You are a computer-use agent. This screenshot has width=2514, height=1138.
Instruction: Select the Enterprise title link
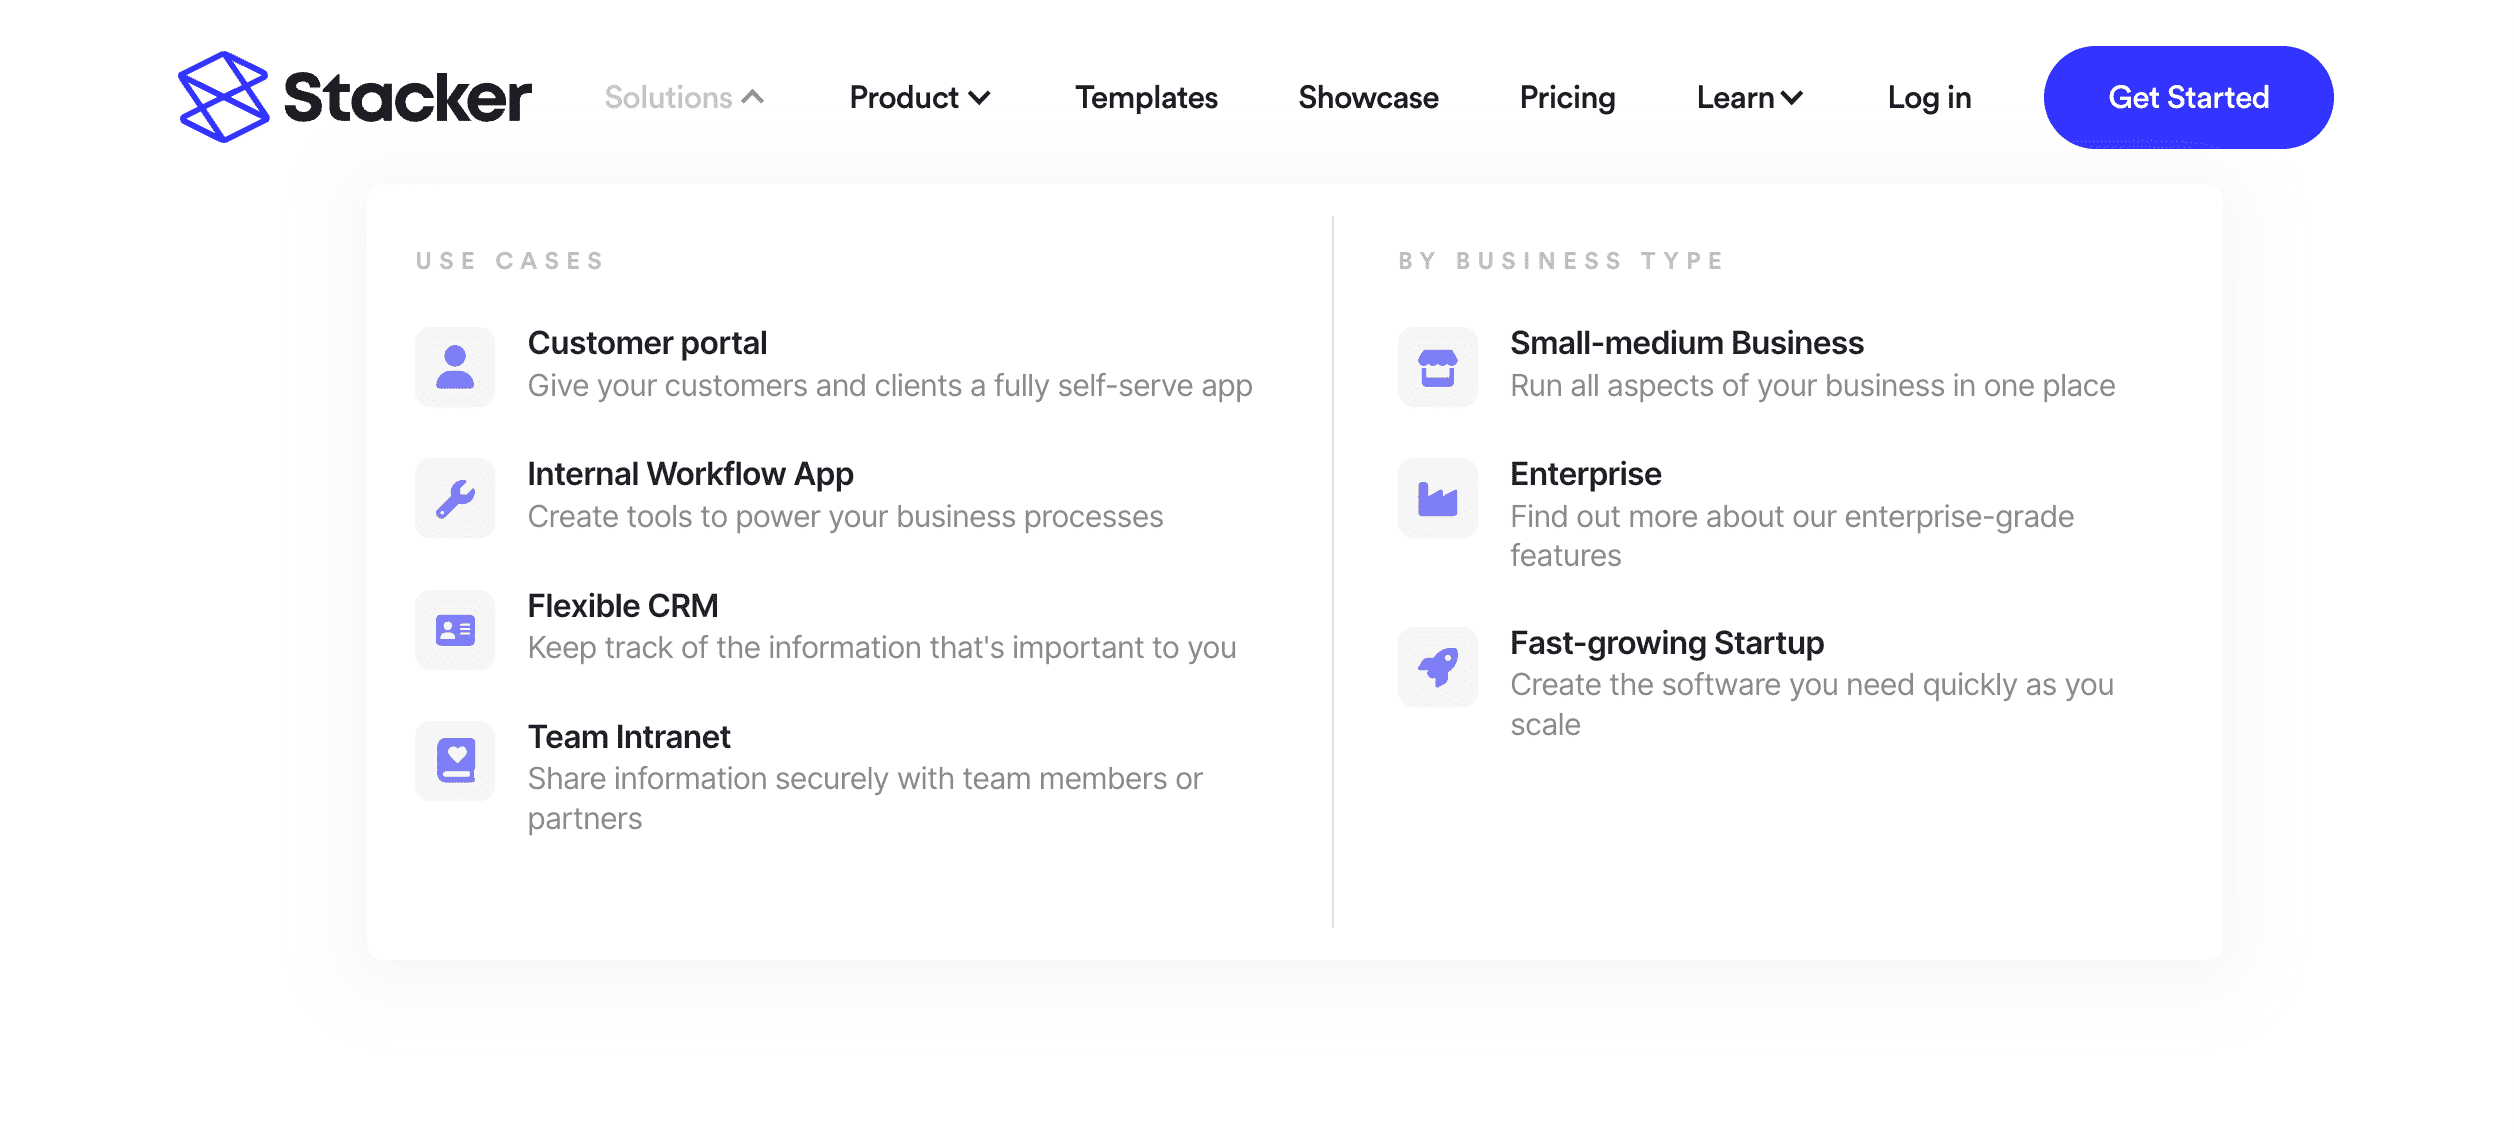click(x=1585, y=474)
